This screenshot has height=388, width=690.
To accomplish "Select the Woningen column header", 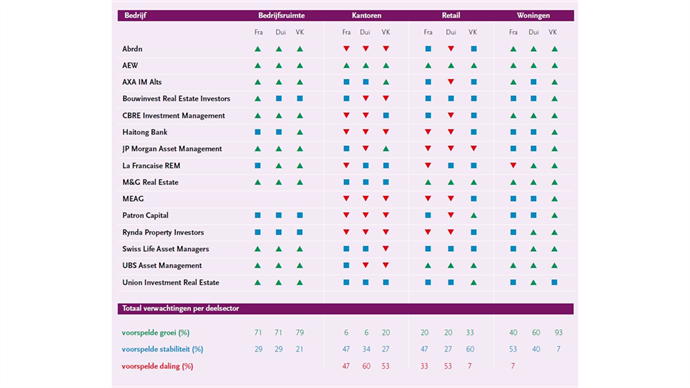I will pyautogui.click(x=533, y=15).
